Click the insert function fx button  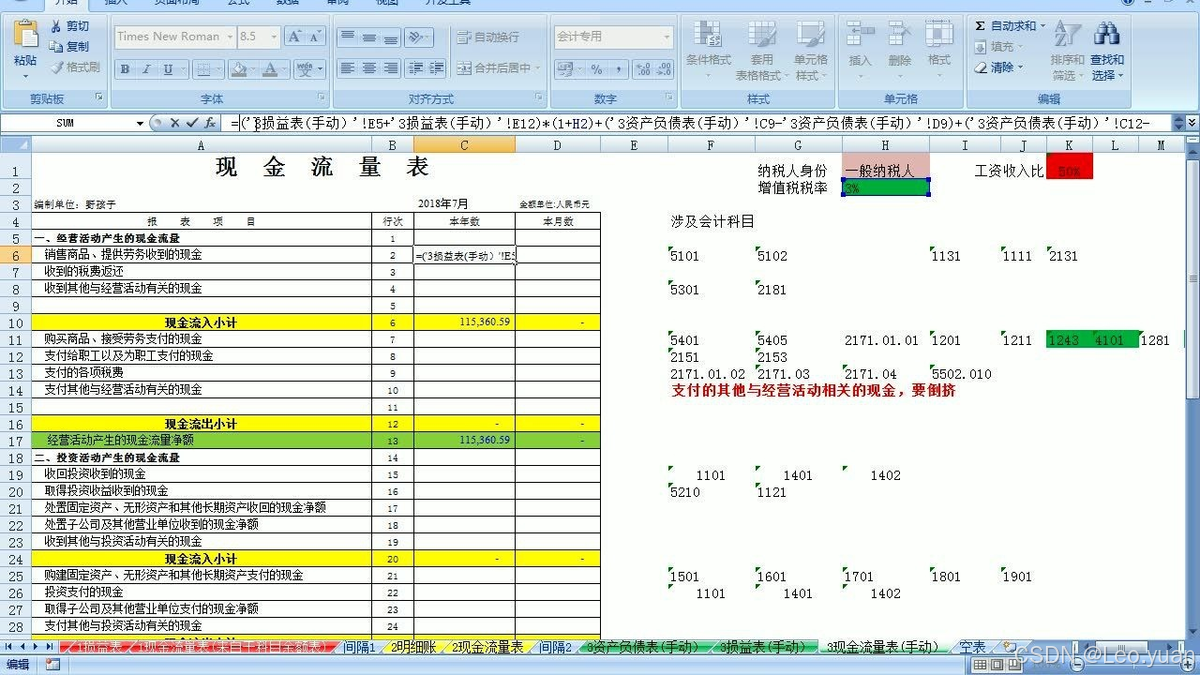[x=210, y=123]
